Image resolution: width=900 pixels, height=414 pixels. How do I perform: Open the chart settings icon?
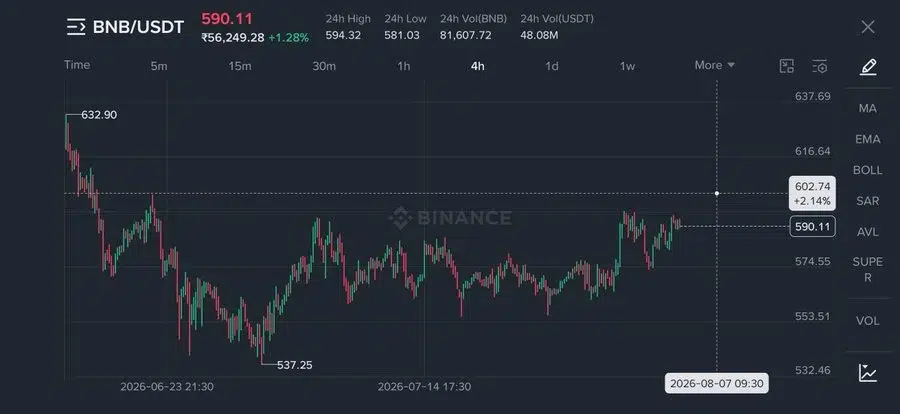(x=820, y=66)
